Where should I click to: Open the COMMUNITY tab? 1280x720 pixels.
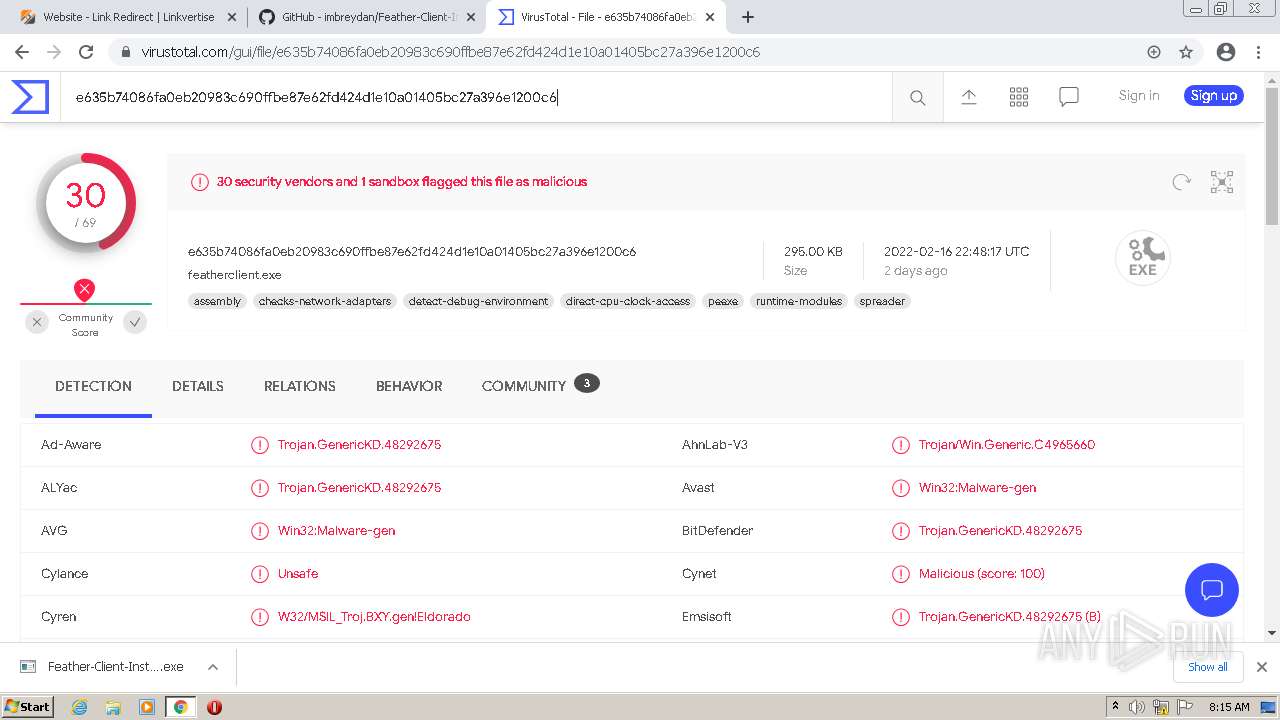[540, 386]
